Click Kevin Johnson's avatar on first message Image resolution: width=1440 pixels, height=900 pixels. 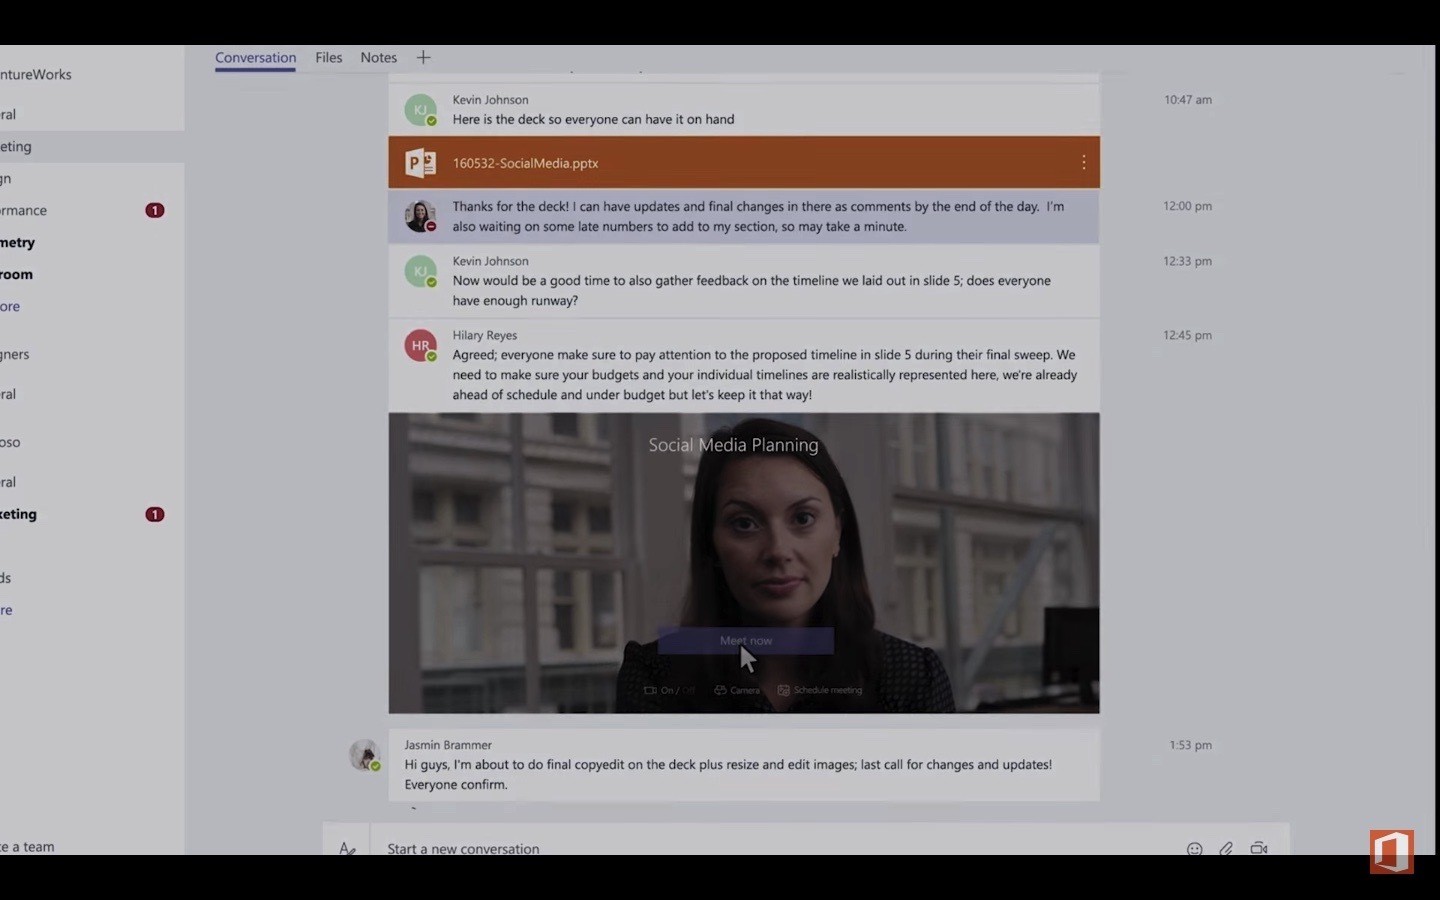420,110
